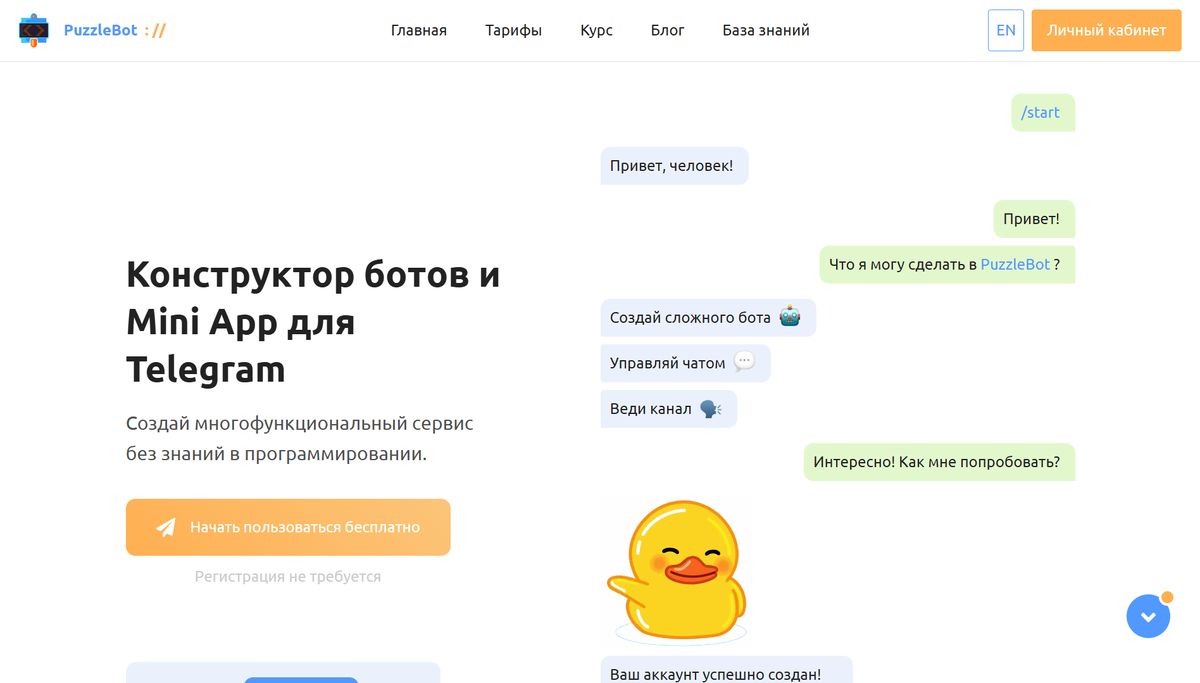Click the robot emoji in chat bubble
1200x683 pixels.
790,317
